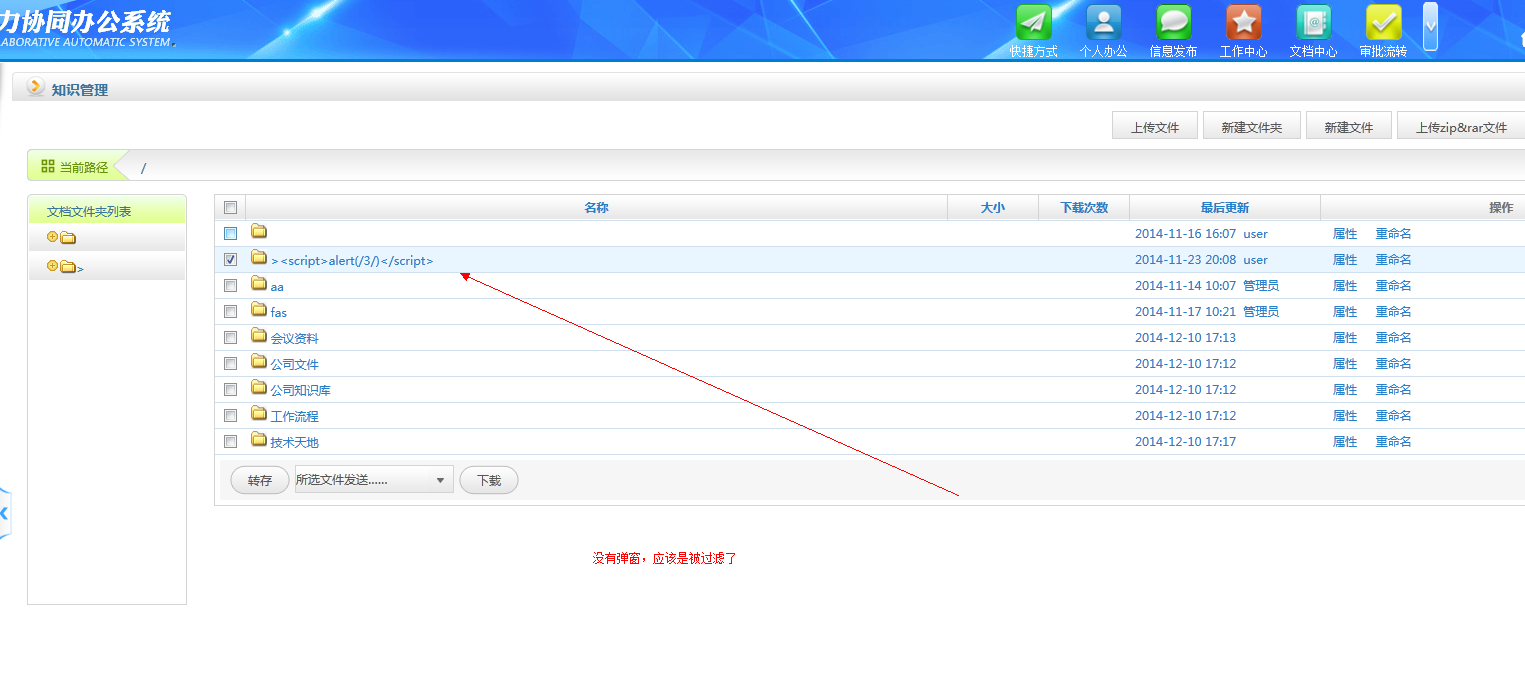Expand the second sidebar tree folder marked >

(x=52, y=266)
